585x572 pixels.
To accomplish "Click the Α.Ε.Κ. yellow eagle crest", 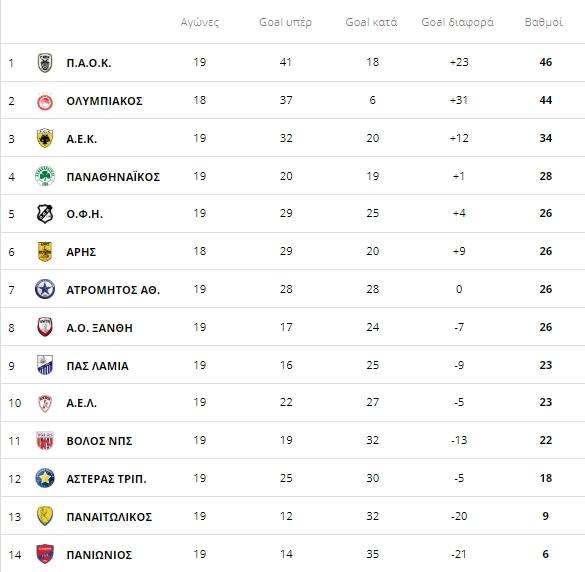I will (x=45, y=138).
